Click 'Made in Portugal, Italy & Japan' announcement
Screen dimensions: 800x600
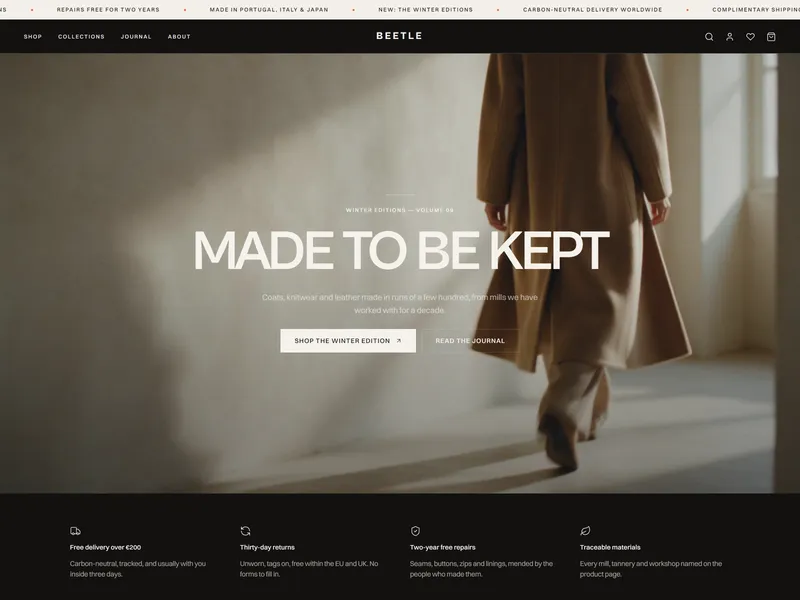tap(269, 10)
